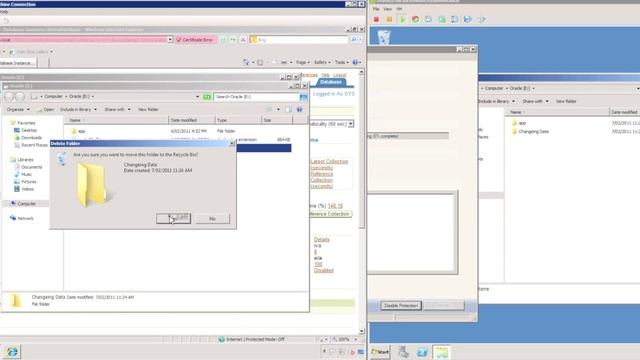Click the orange pause icon in VM toolbar
Screen dimensions: 640x360
[x=389, y=19]
